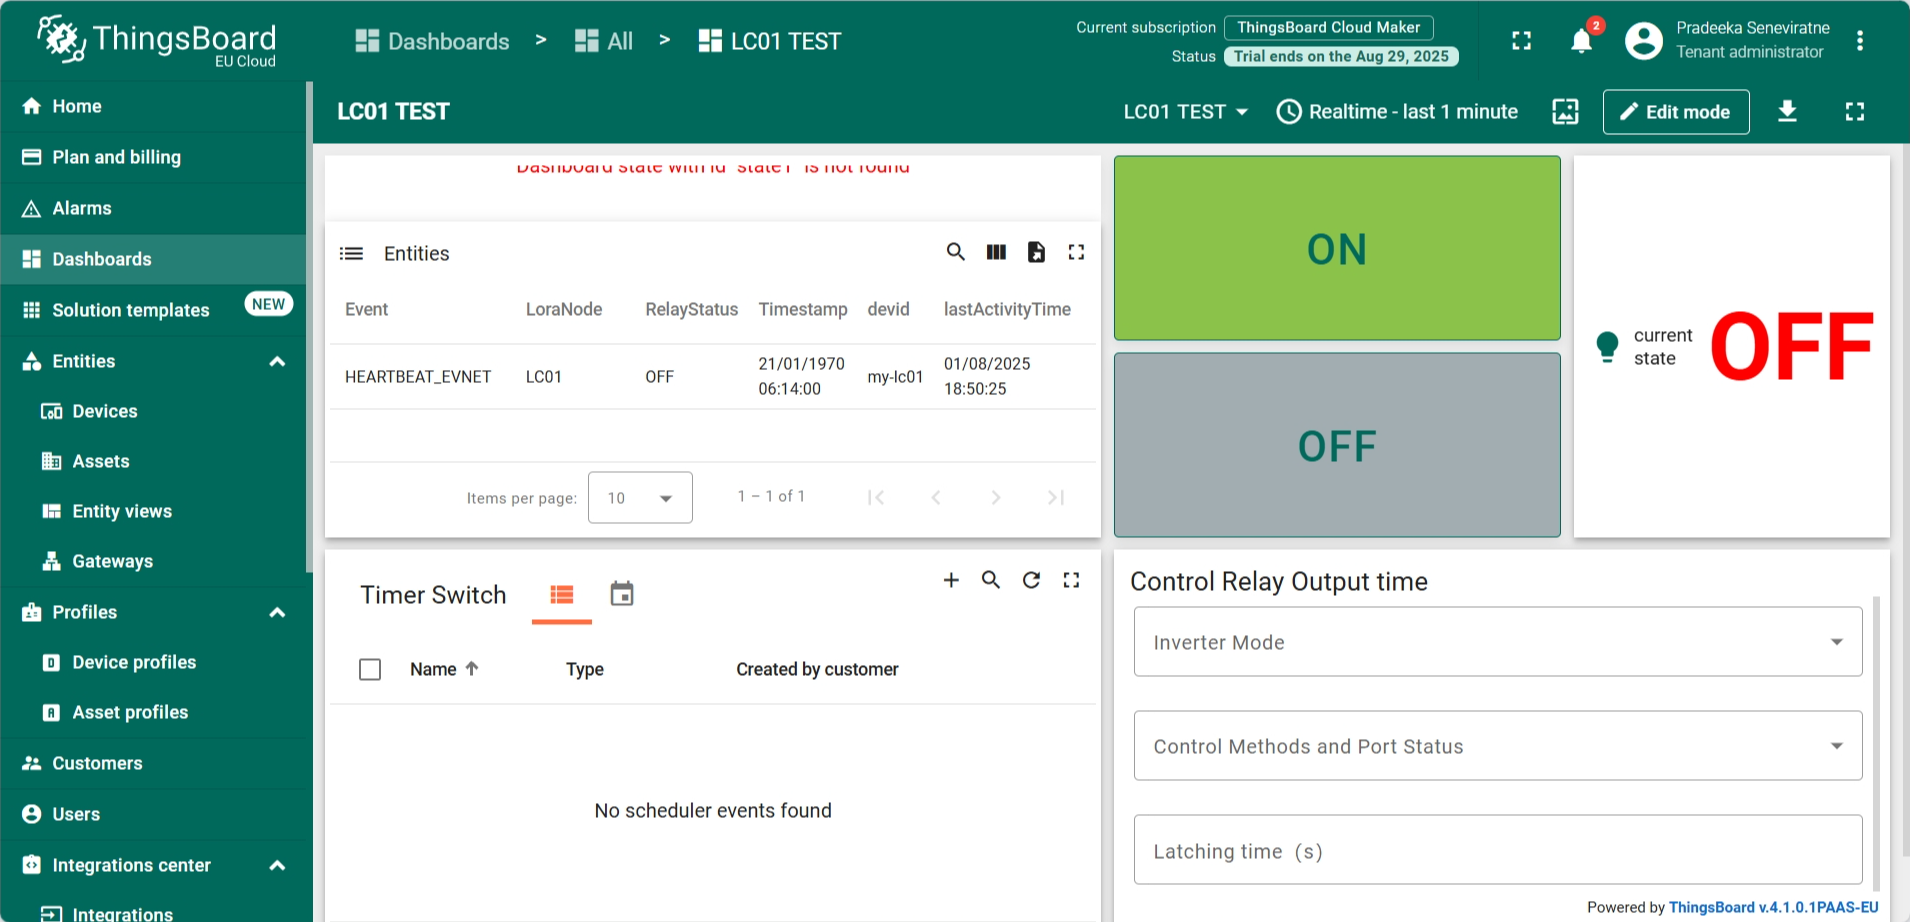1910x922 pixels.
Task: Jump to the last Entities page
Action: click(x=1055, y=497)
